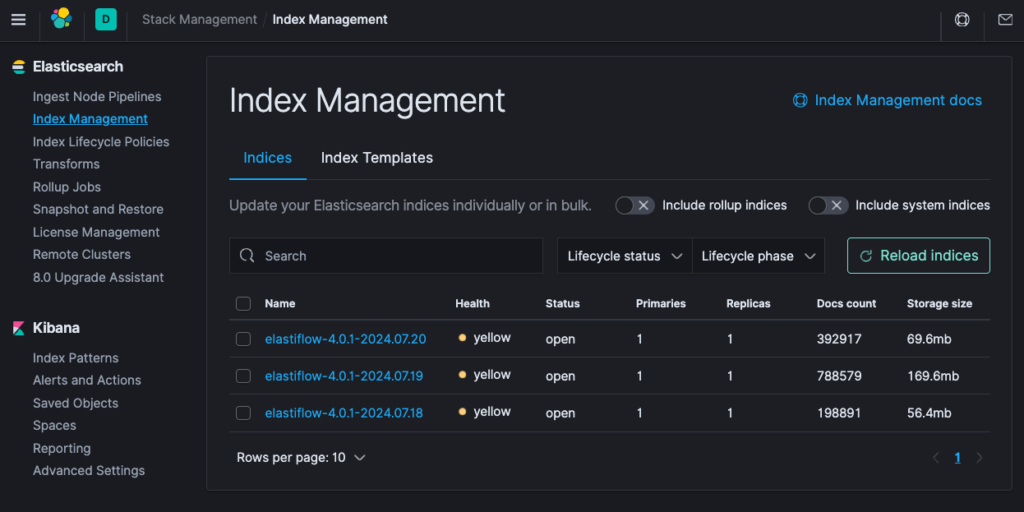
Task: Open Transforms in sidebar
Action: [67, 164]
